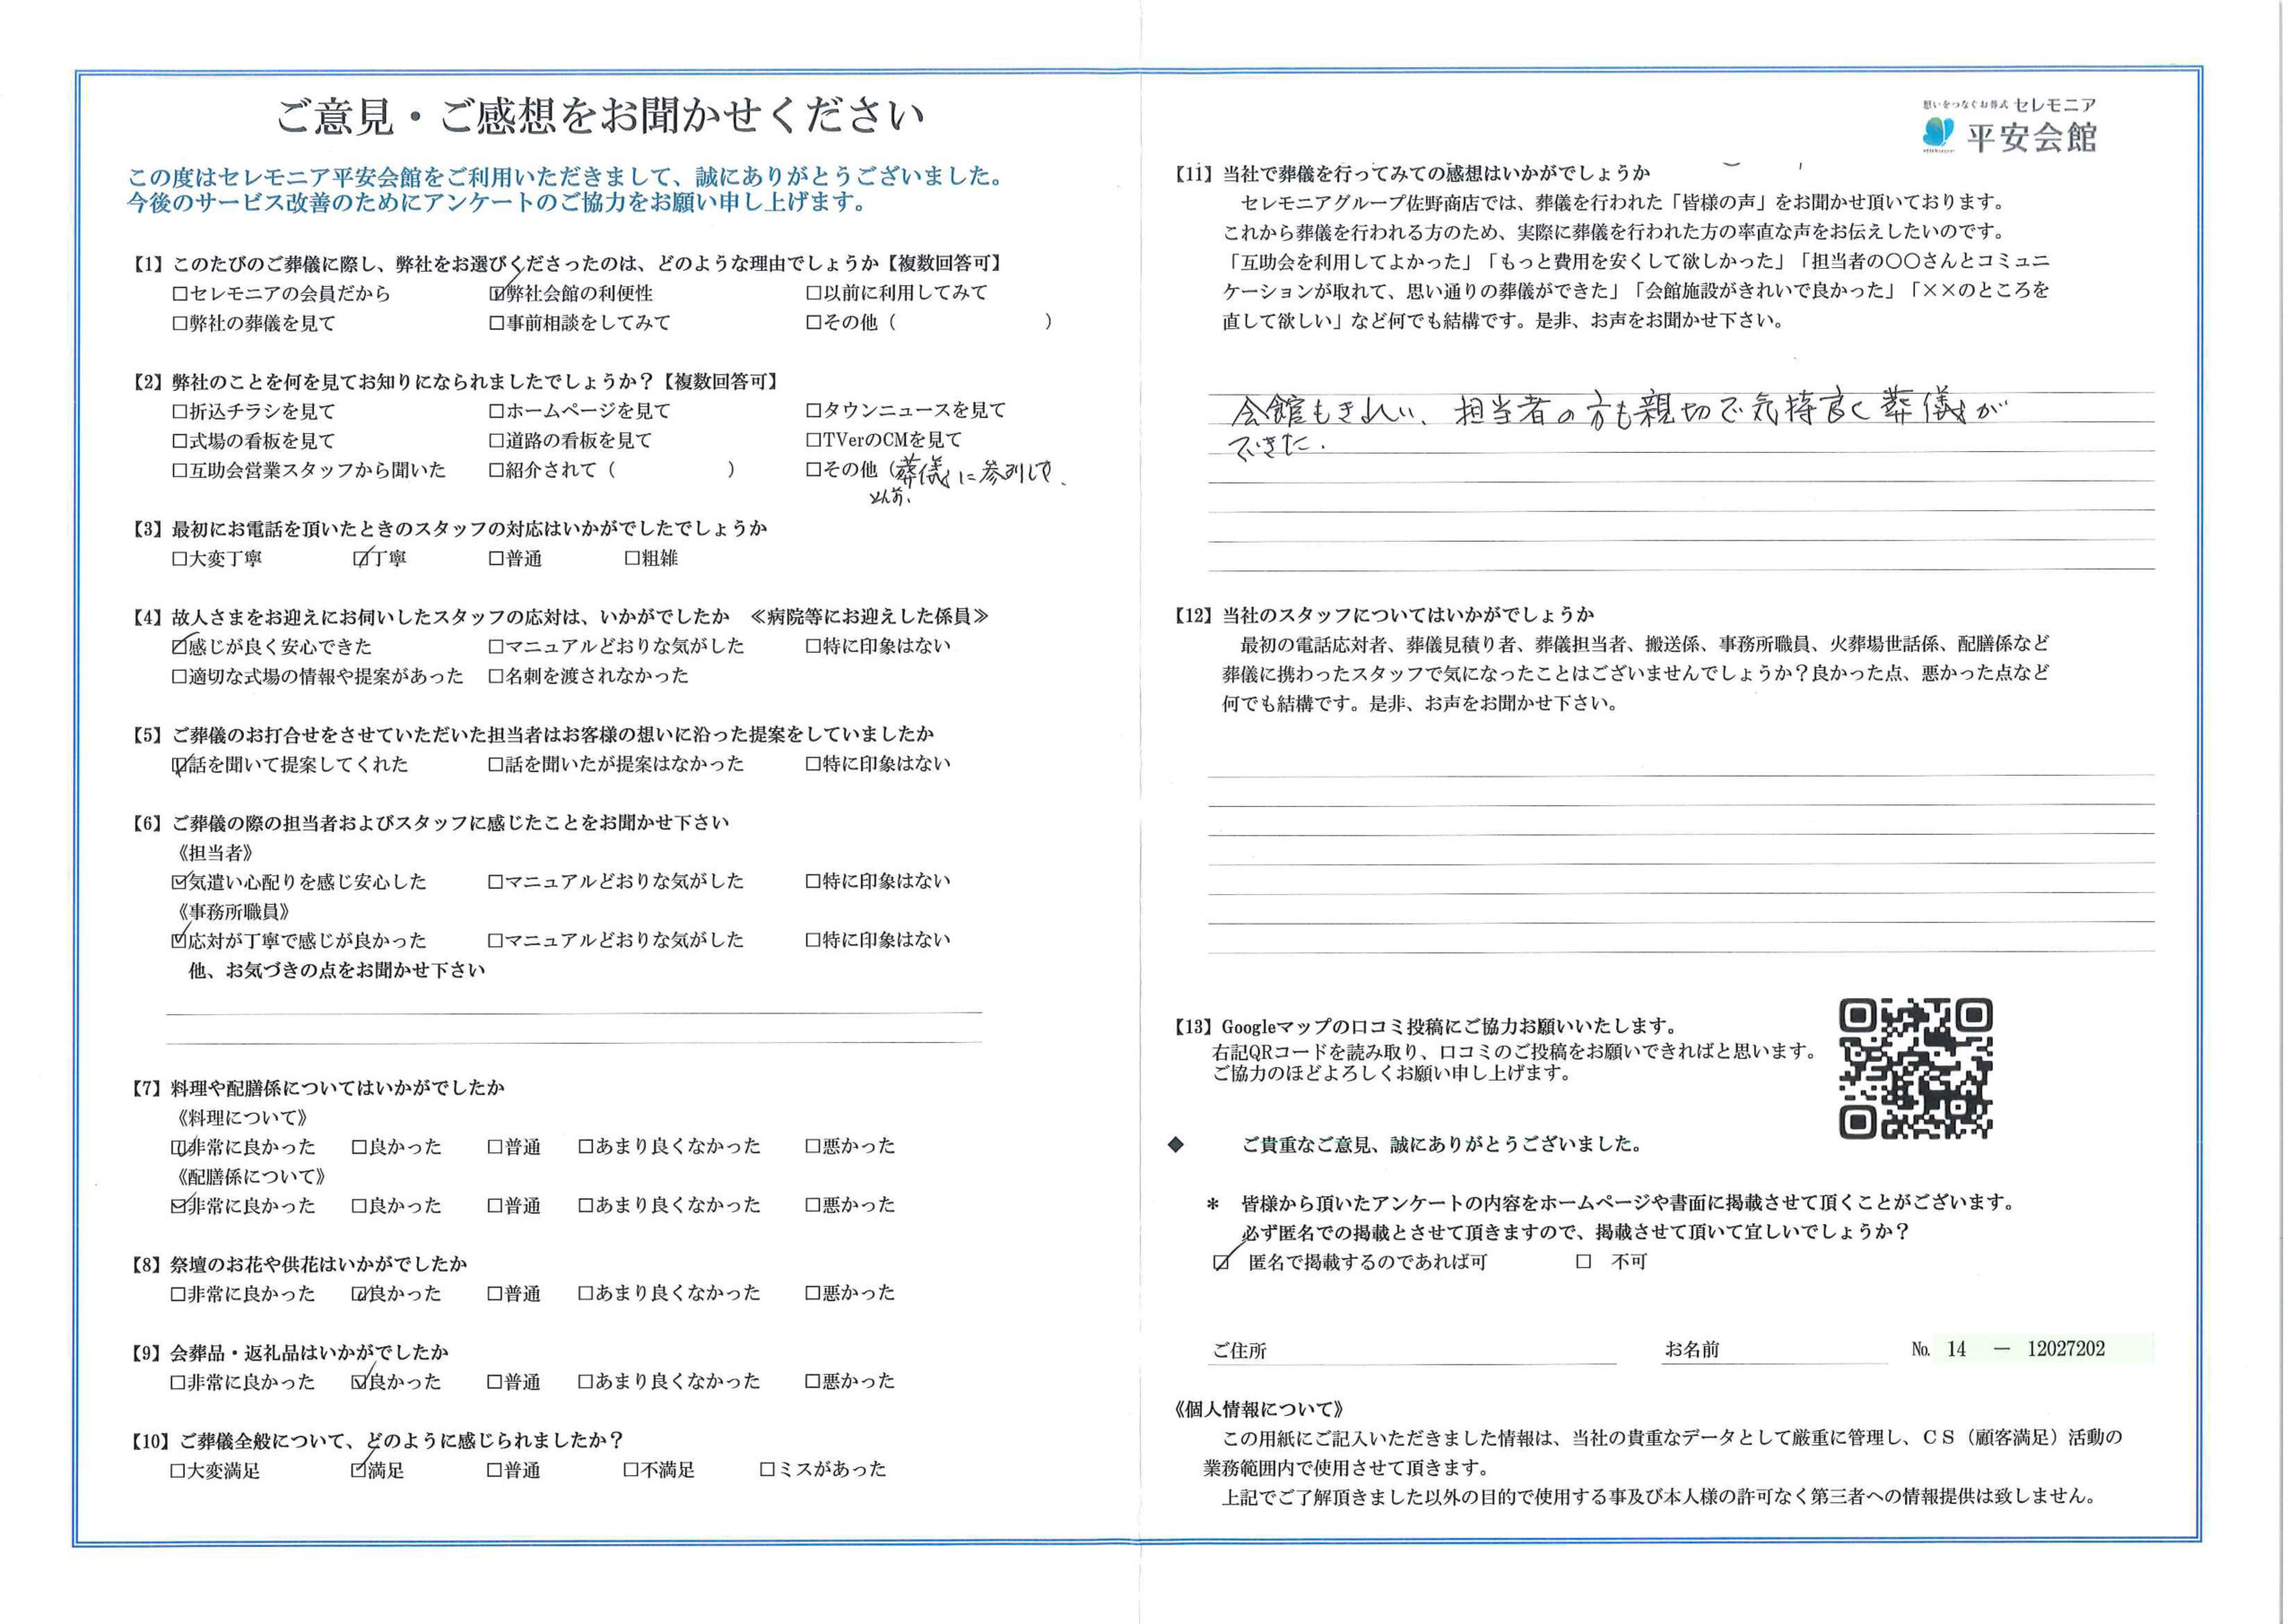
Task: Click the form number 12027202
Action: coord(2066,1349)
